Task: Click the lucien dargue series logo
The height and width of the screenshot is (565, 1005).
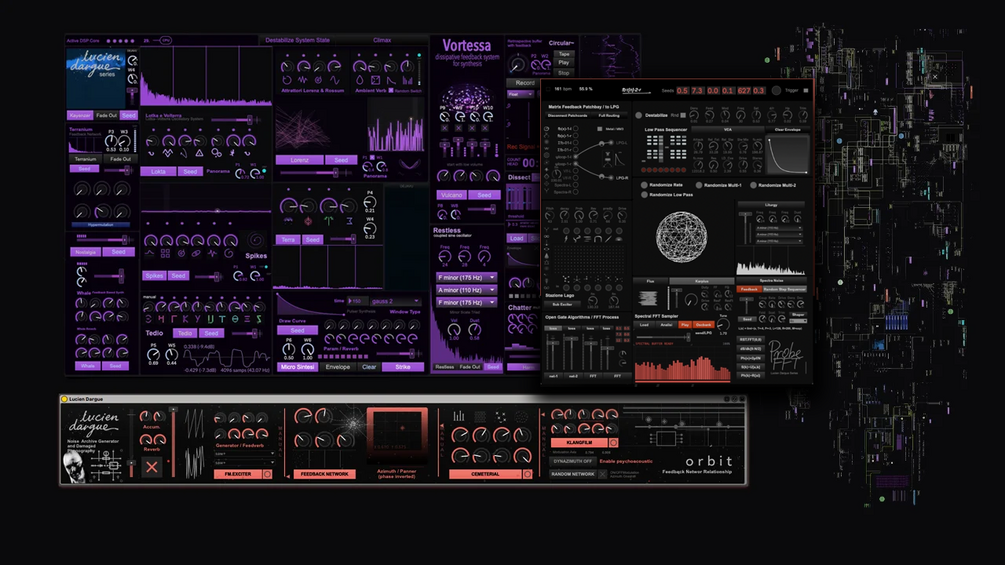Action: coord(96,65)
